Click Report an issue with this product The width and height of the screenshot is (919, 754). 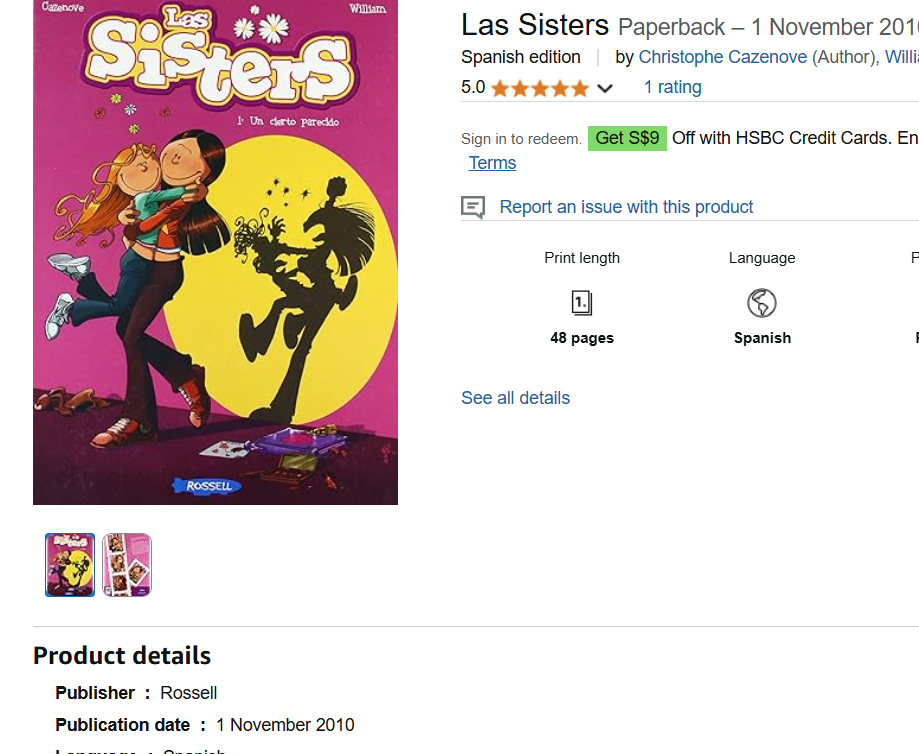click(626, 207)
